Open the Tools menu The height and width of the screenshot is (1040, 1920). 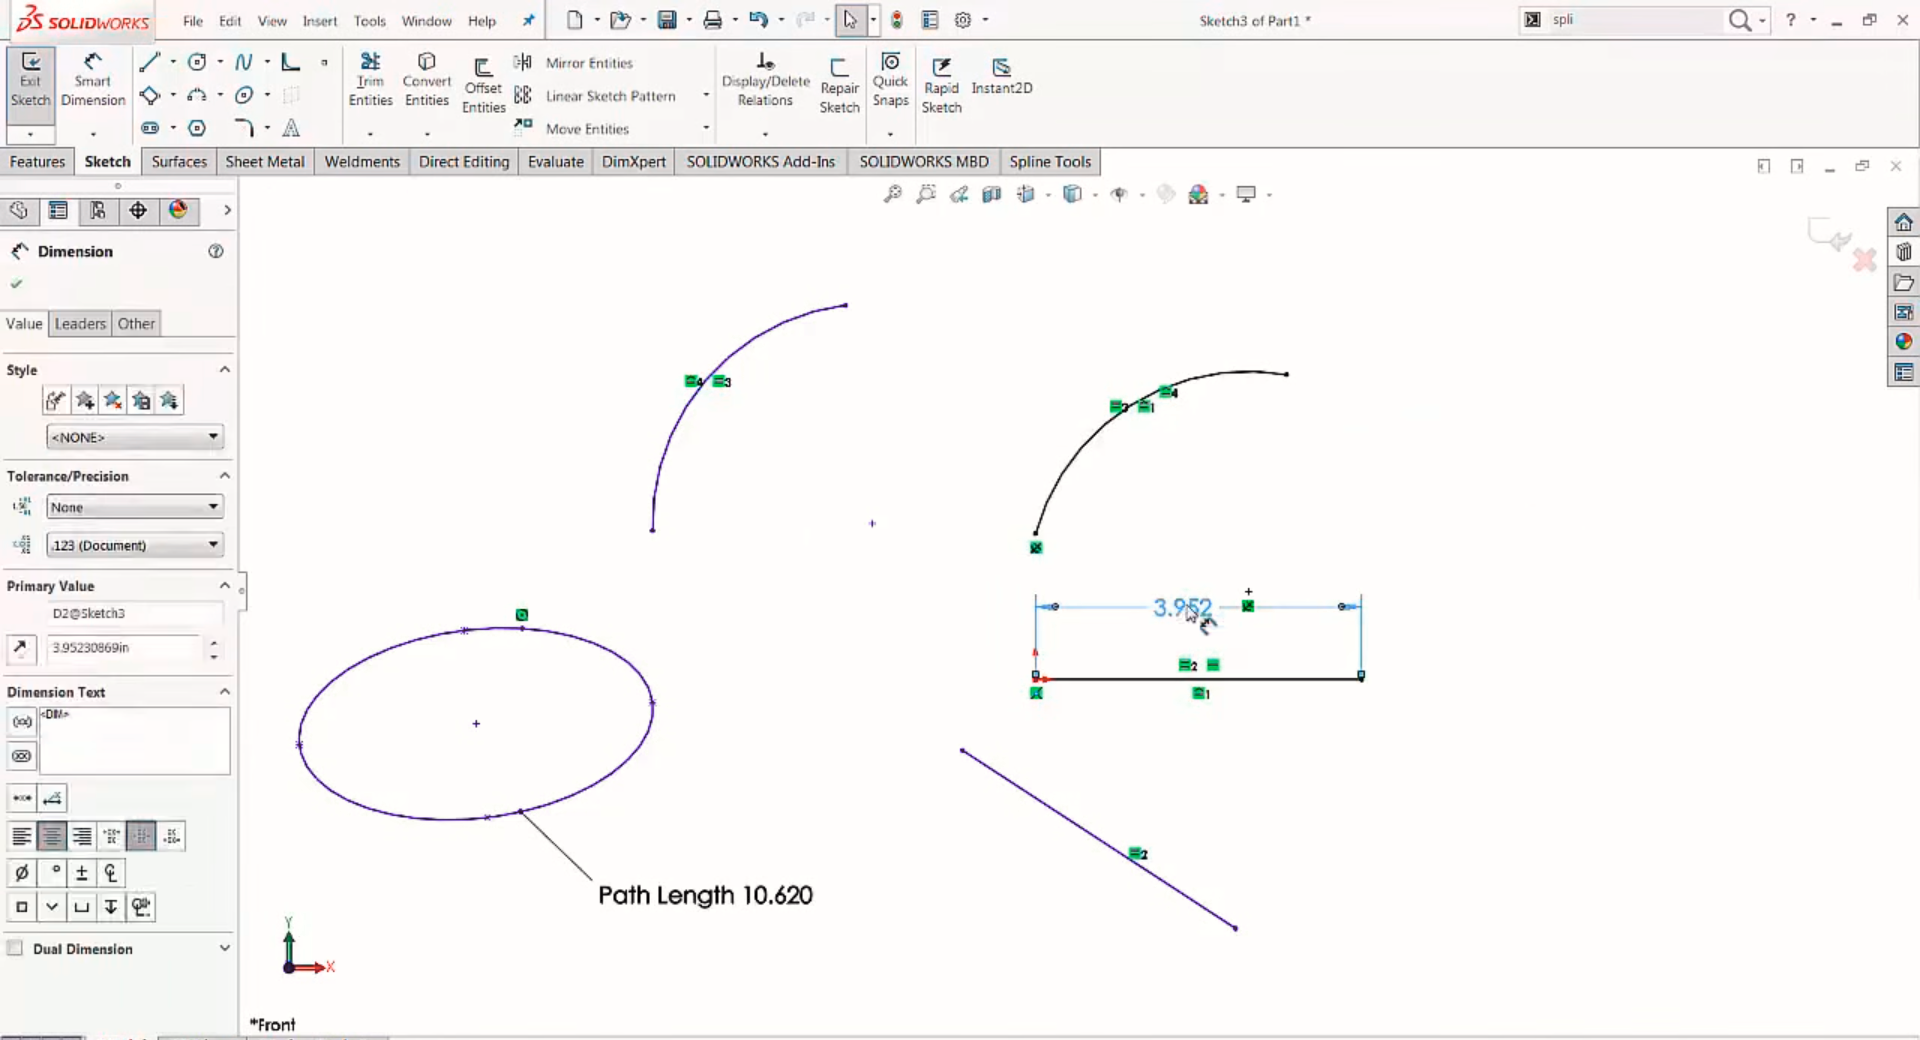point(369,20)
